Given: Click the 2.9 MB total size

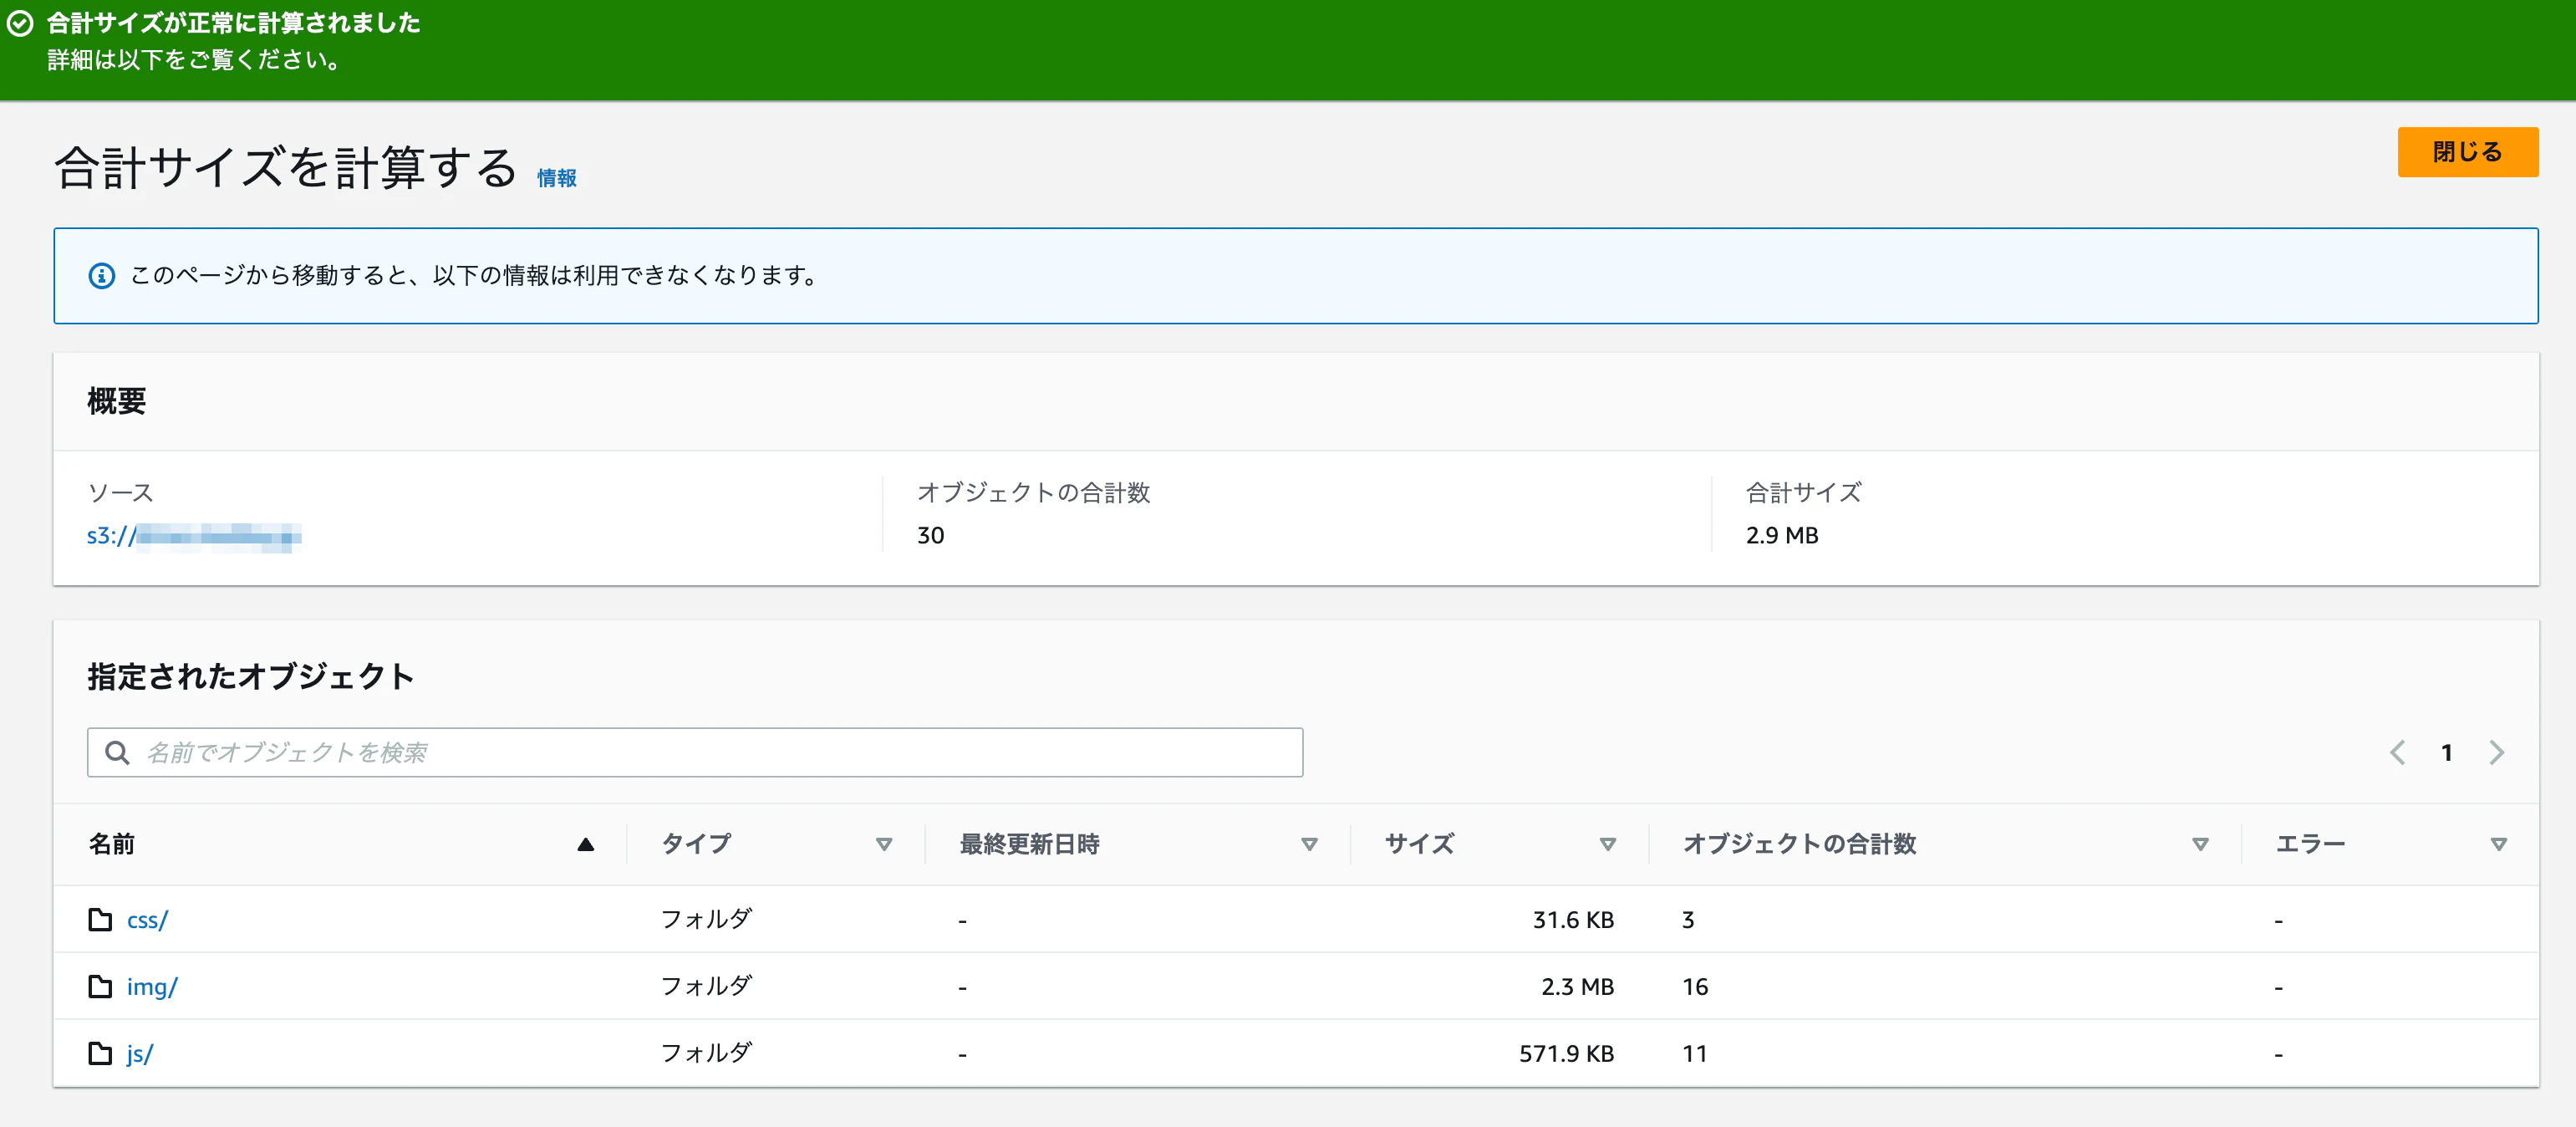Looking at the screenshot, I should pyautogui.click(x=1782, y=536).
